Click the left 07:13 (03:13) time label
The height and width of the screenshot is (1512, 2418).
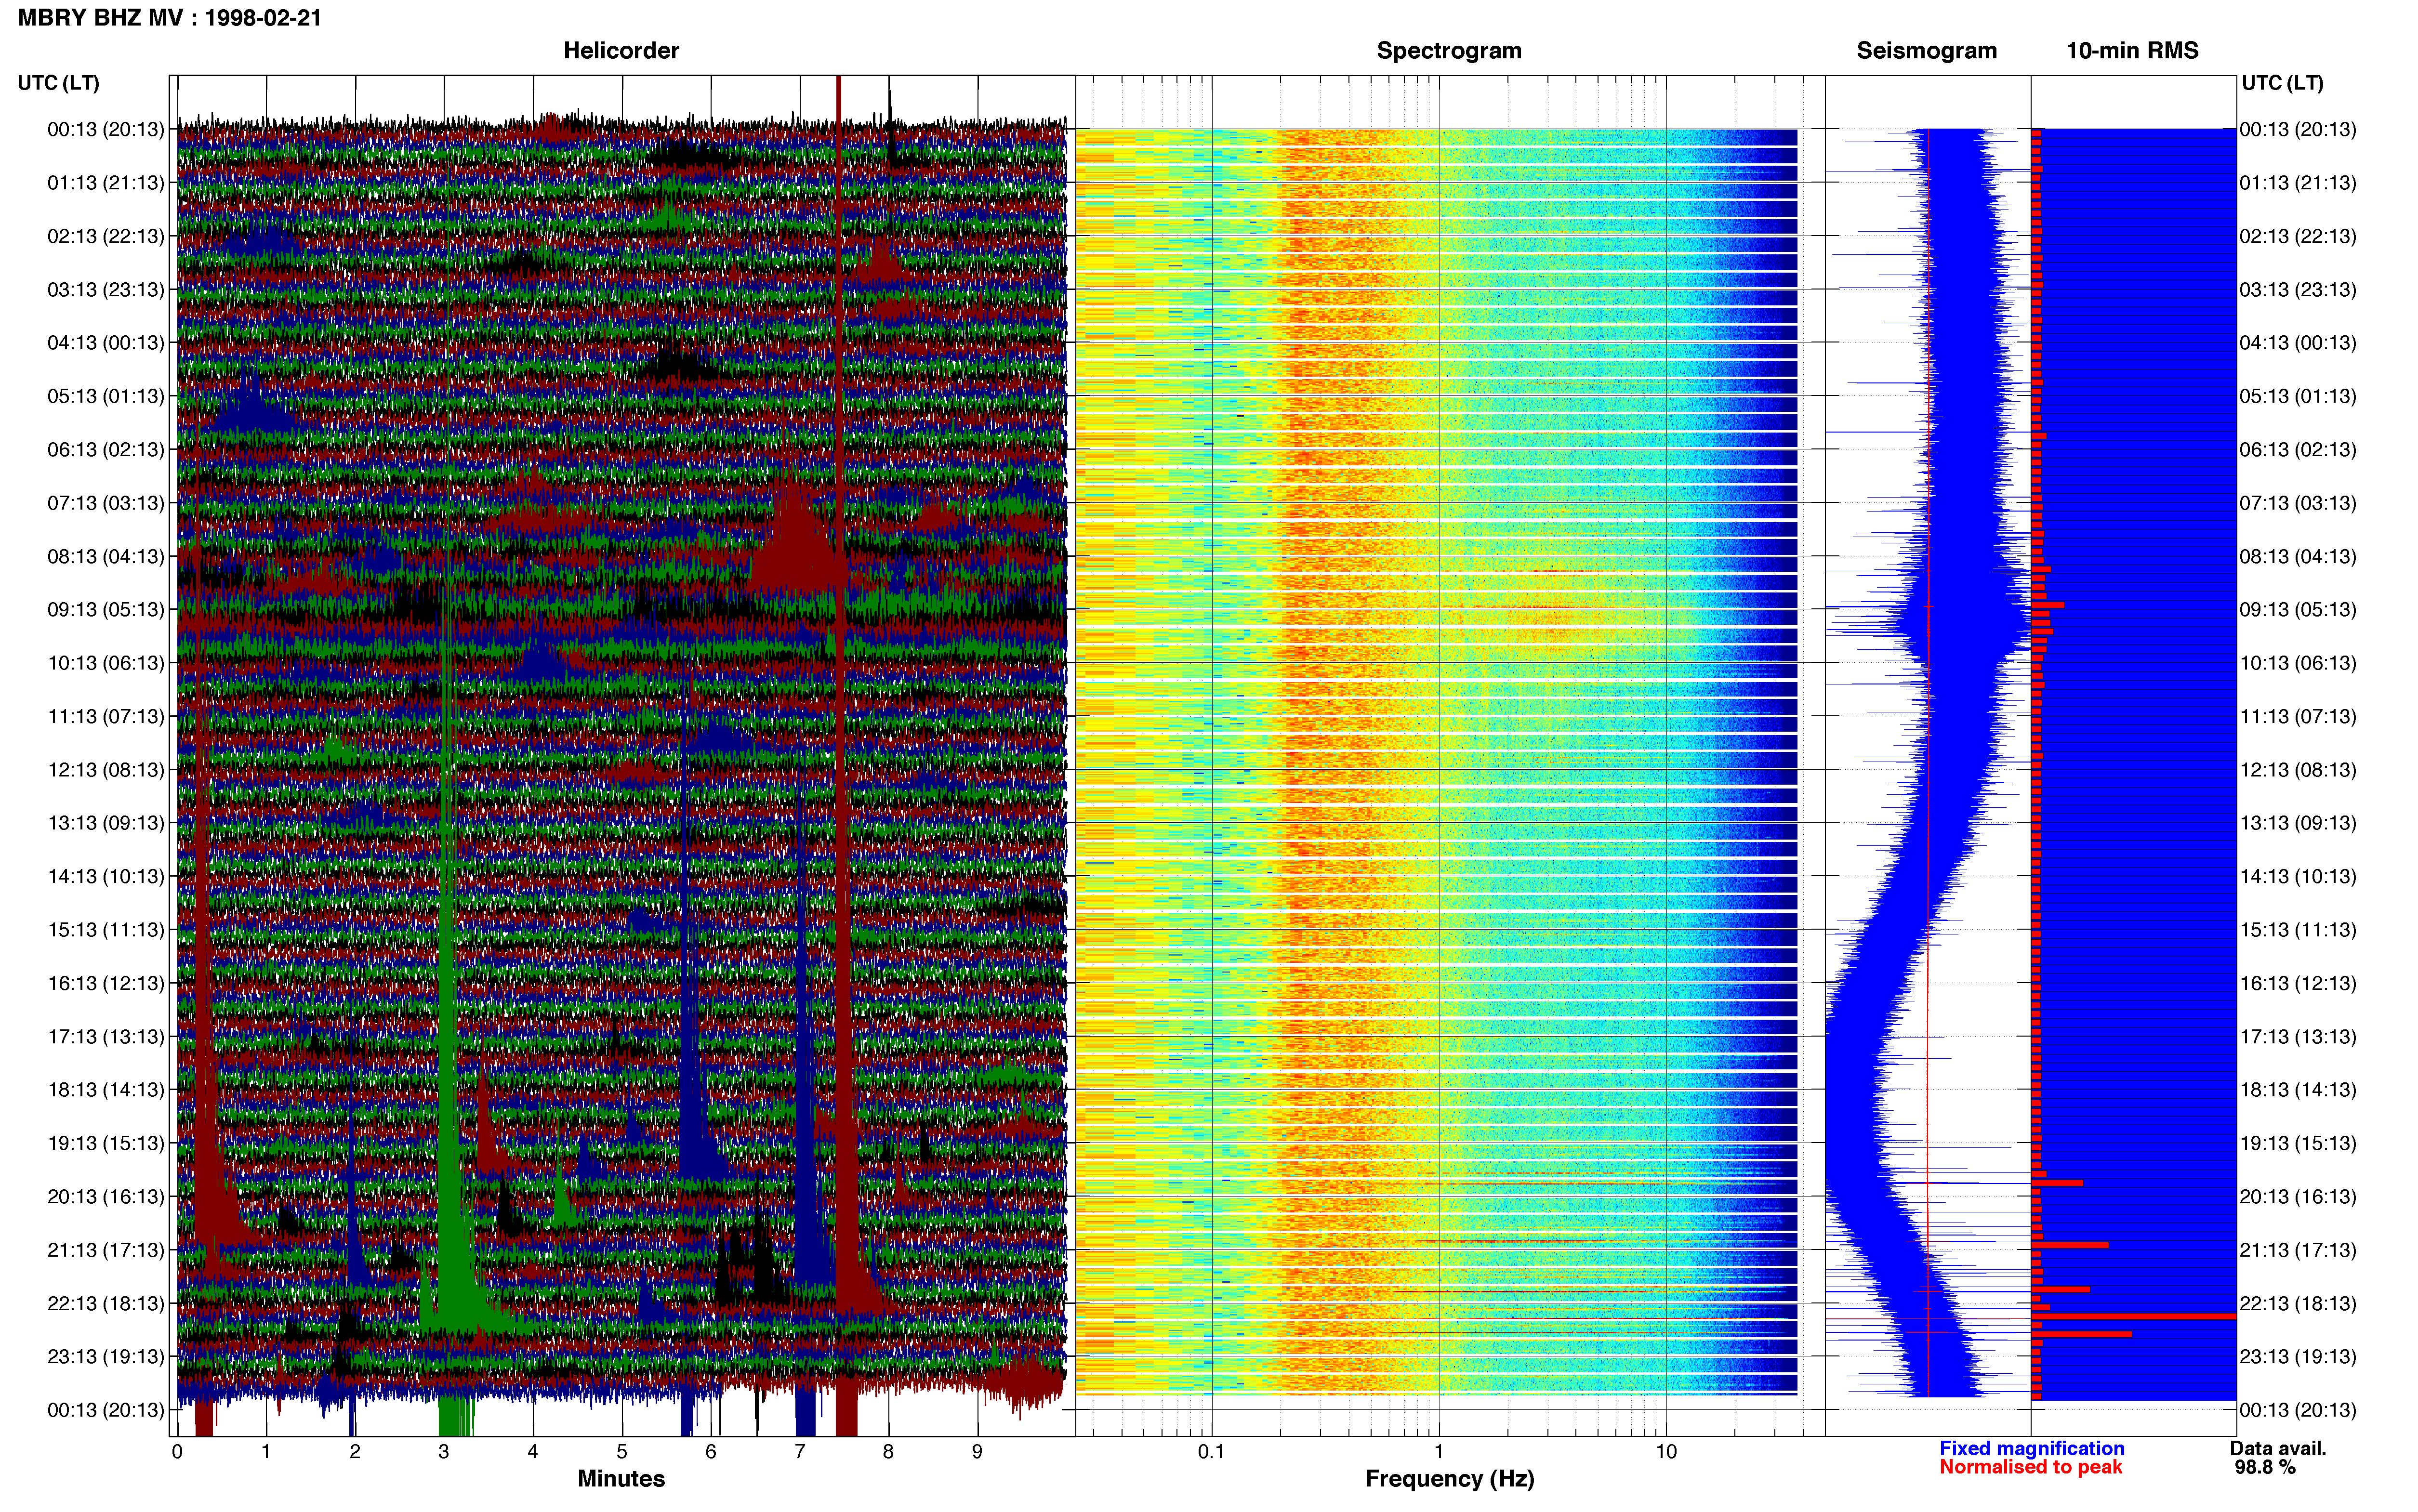coord(106,503)
